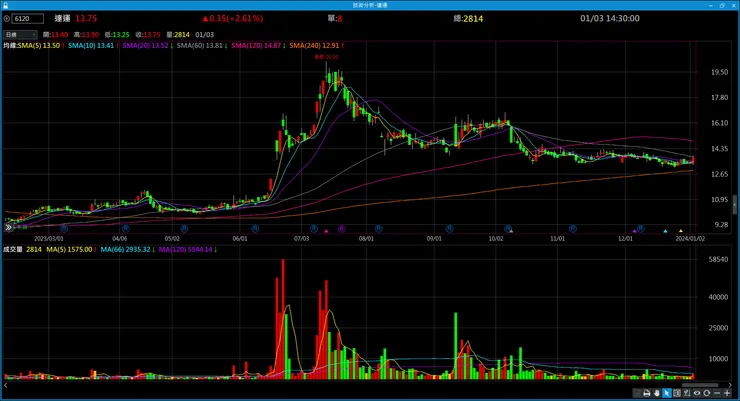The image size is (740, 401).
Task: Click the 總:2814 total volume text
Action: pos(468,18)
